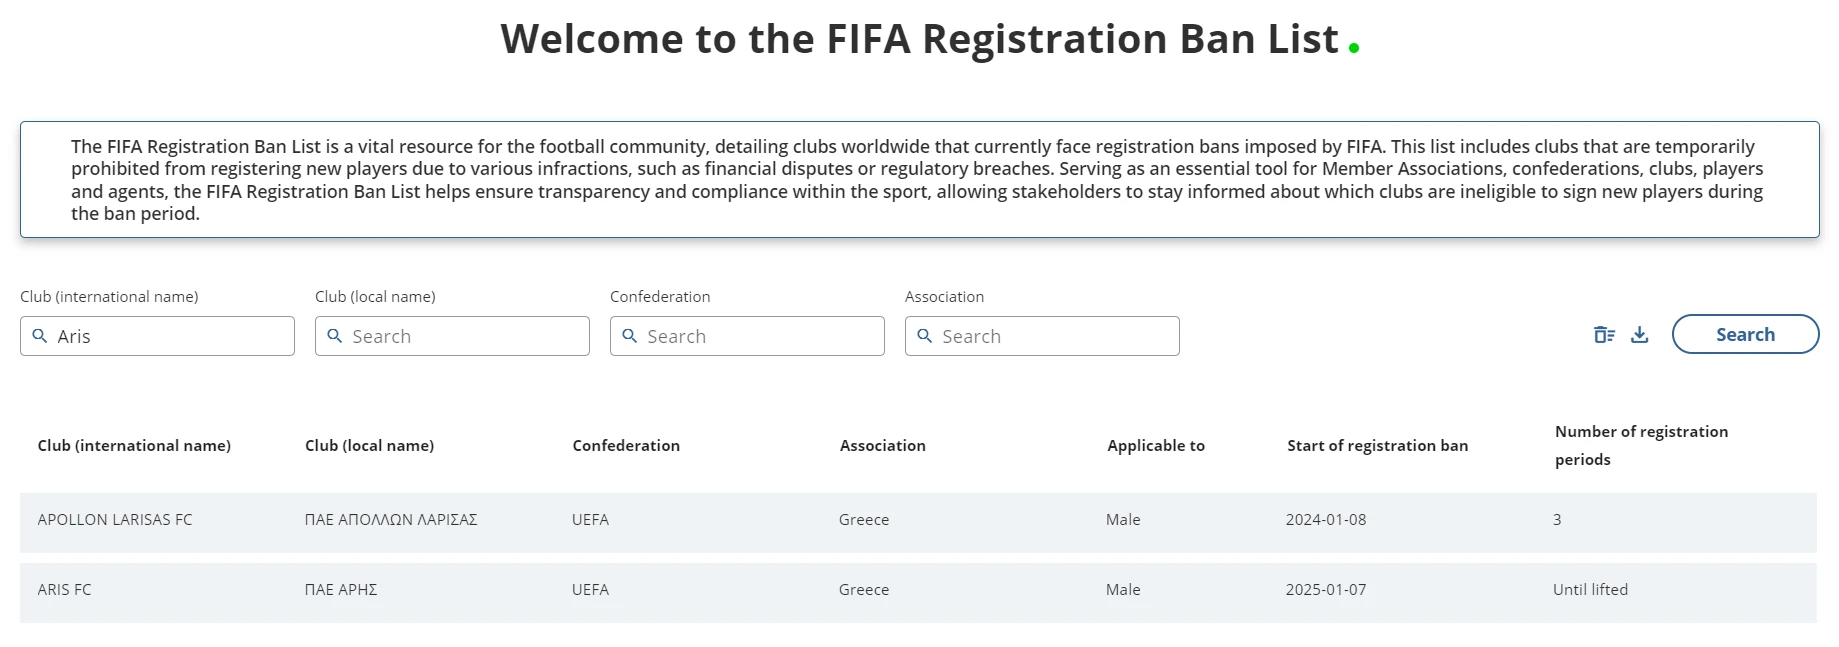1839x647 pixels.
Task: Clear all search filters via trash icon
Action: (1604, 334)
